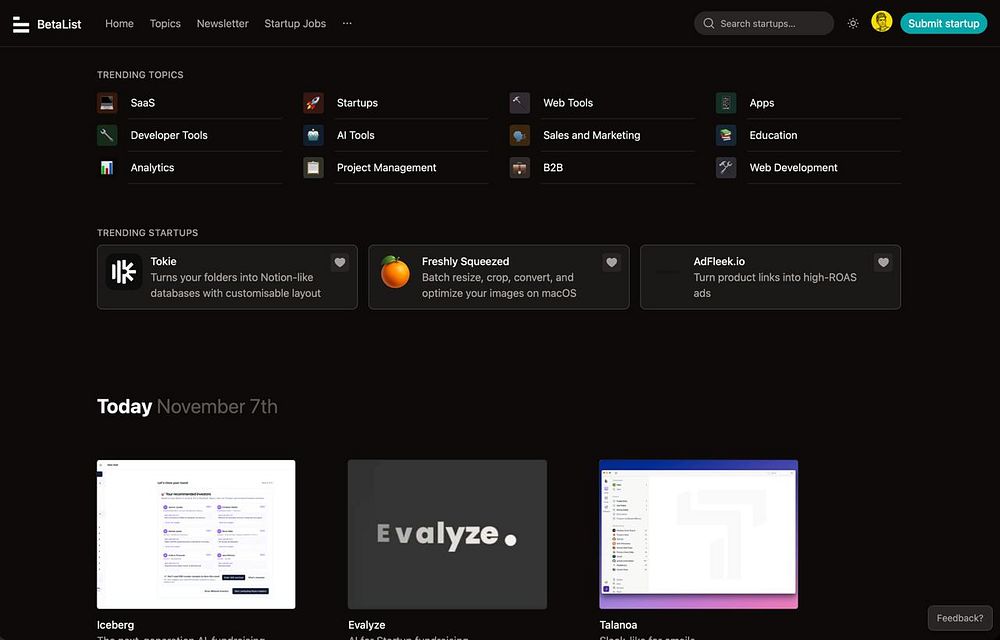The image size is (1000, 640).
Task: Click the Today November 7th heading
Action: [x=187, y=406]
